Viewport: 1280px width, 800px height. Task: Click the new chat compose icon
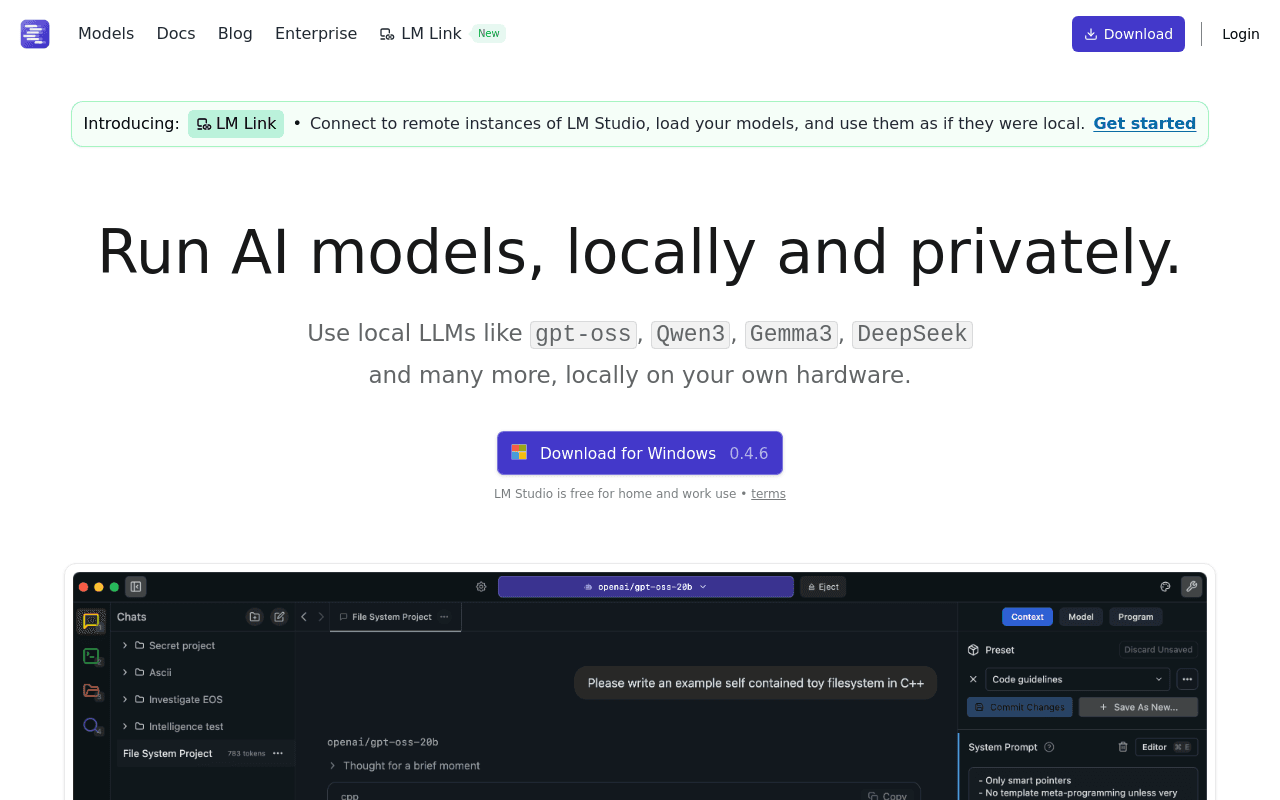(279, 617)
